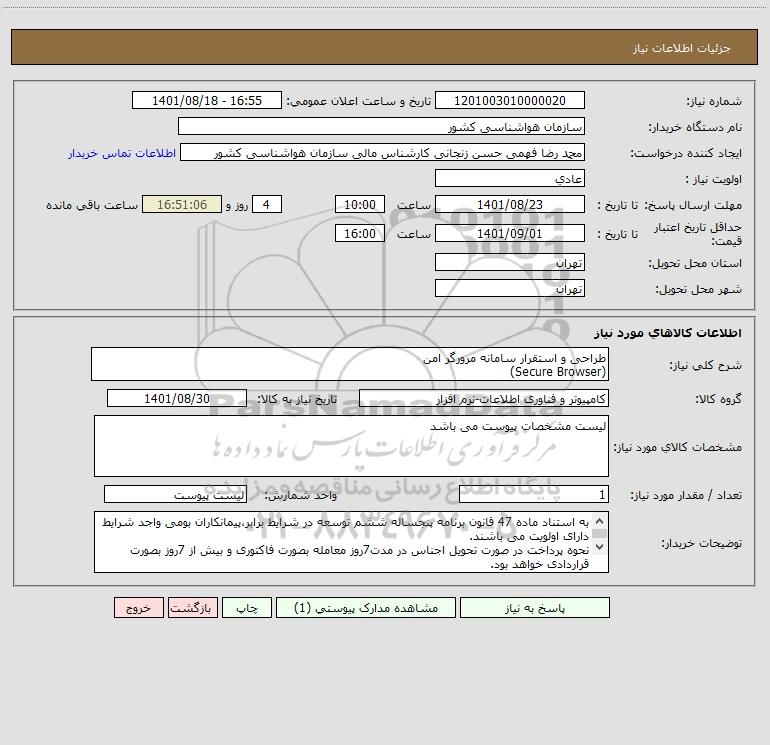770x745 pixels.
Task: Click response deadline date 1401/08/23
Action: tap(510, 204)
